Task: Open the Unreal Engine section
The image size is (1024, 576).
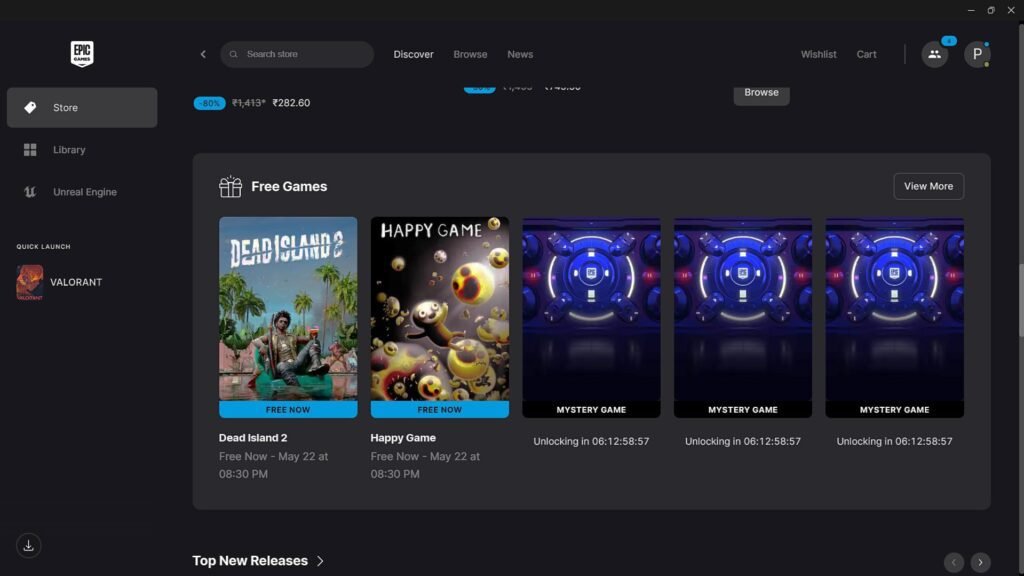Action: (x=82, y=192)
